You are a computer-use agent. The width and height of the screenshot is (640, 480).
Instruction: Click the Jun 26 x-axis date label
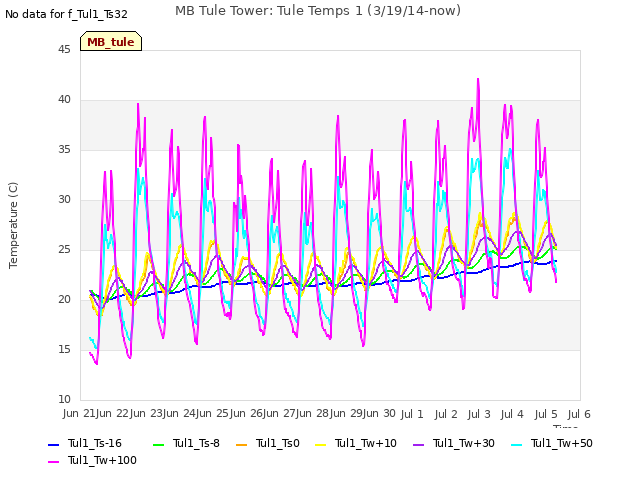click(x=246, y=414)
